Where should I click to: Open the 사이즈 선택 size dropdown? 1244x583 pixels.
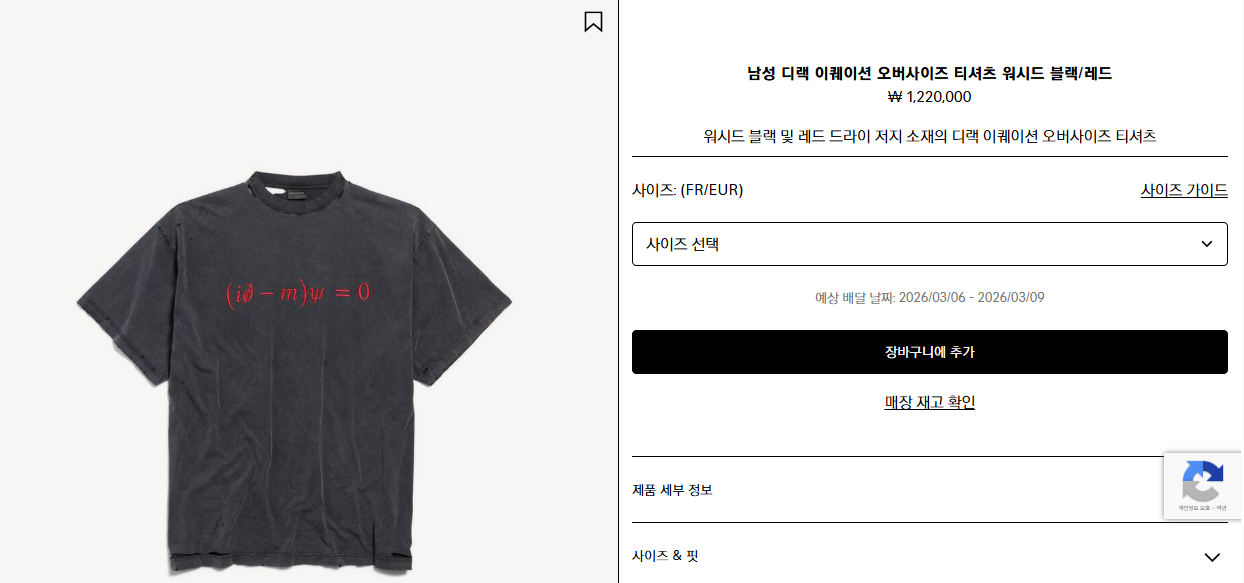[x=929, y=244]
